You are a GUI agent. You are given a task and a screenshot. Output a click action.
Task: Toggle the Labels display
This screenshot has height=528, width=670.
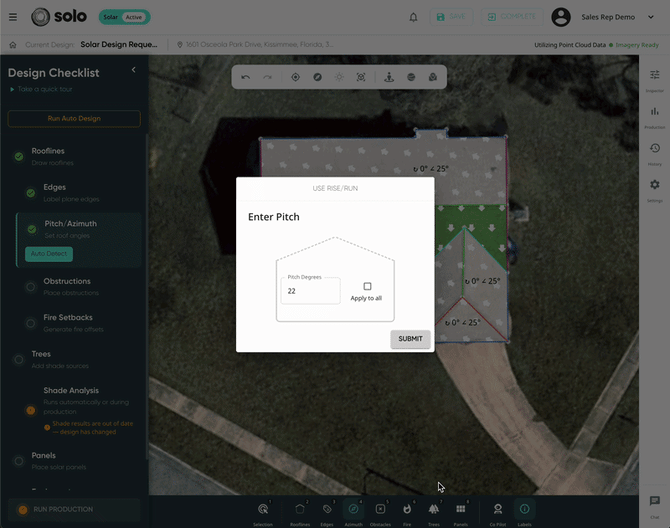coord(524,513)
